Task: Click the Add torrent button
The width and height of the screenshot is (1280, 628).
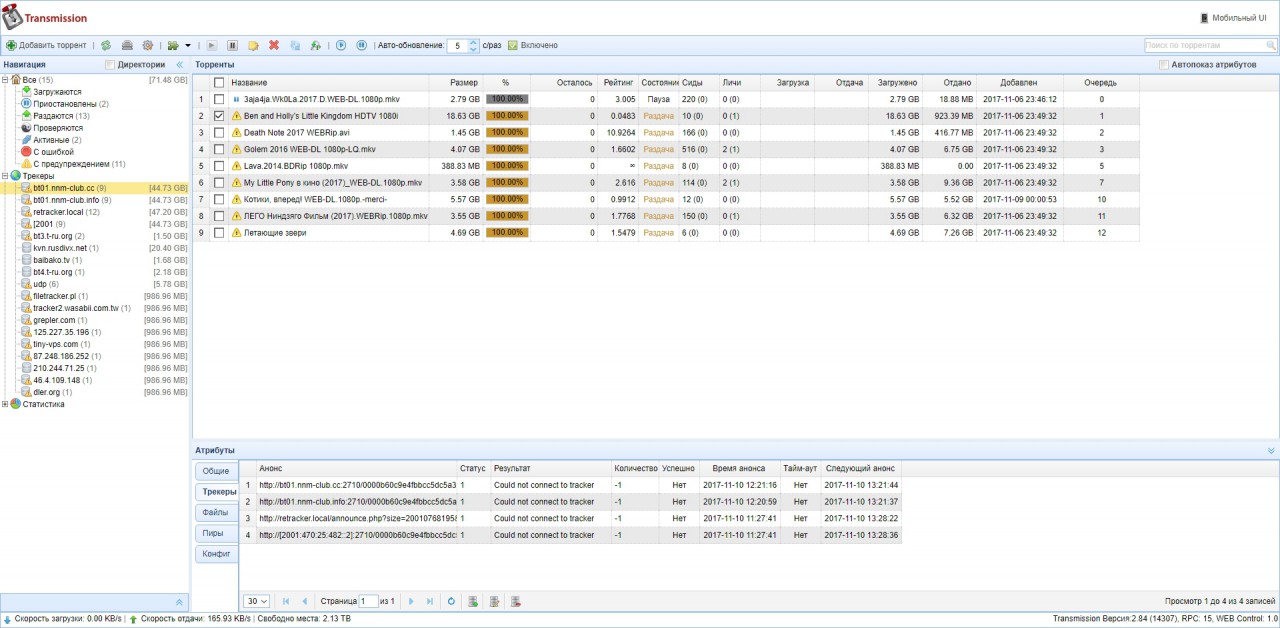Action: [x=46, y=45]
